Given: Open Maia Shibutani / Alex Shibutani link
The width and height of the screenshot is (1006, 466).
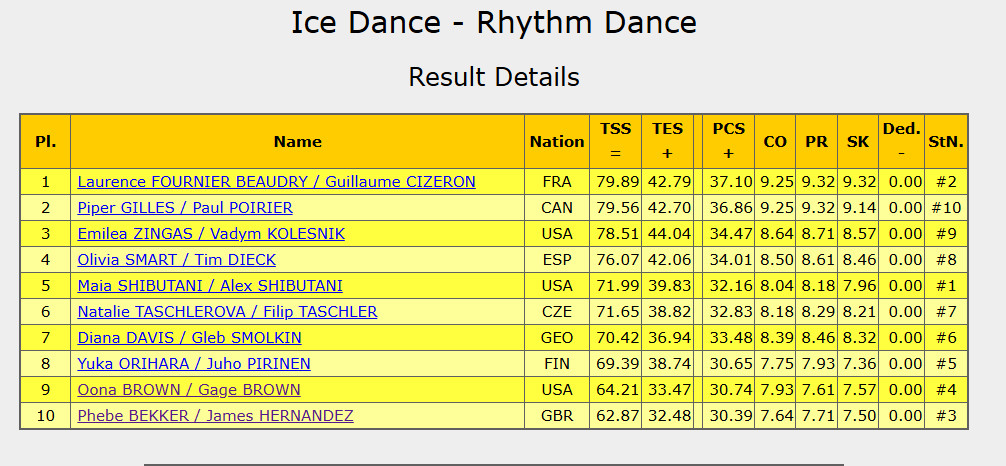Looking at the screenshot, I should tap(210, 286).
